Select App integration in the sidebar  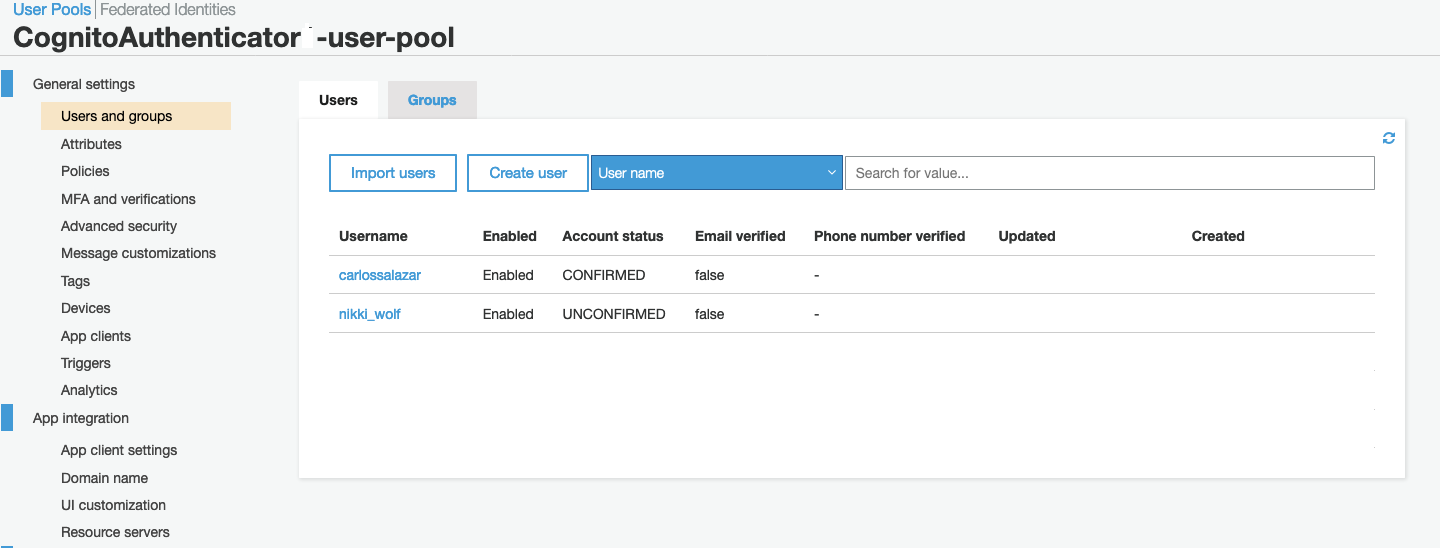[x=81, y=418]
